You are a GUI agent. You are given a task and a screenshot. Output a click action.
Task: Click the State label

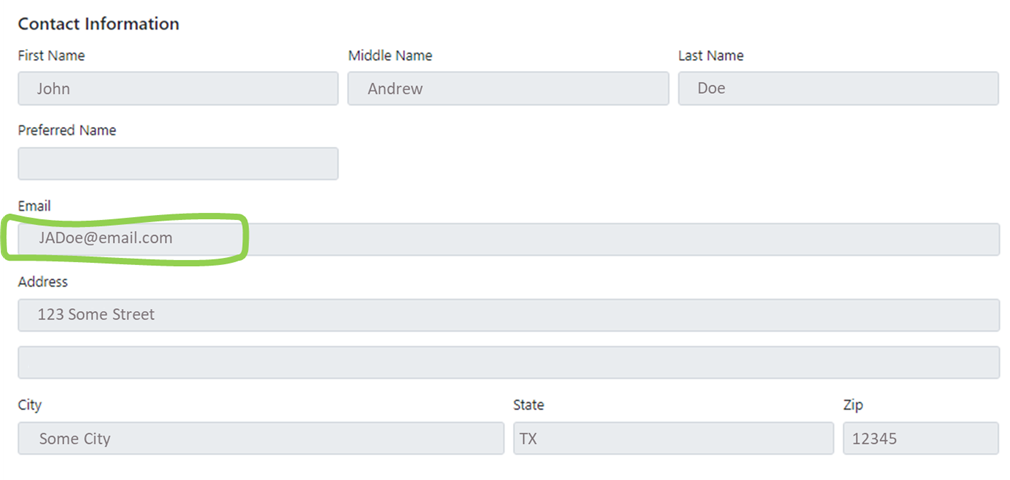coord(529,405)
